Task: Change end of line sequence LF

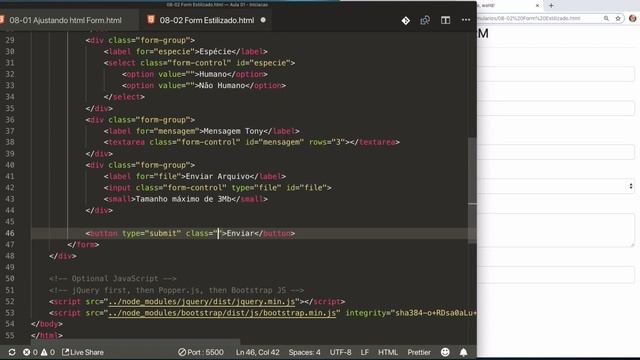Action: coord(364,352)
